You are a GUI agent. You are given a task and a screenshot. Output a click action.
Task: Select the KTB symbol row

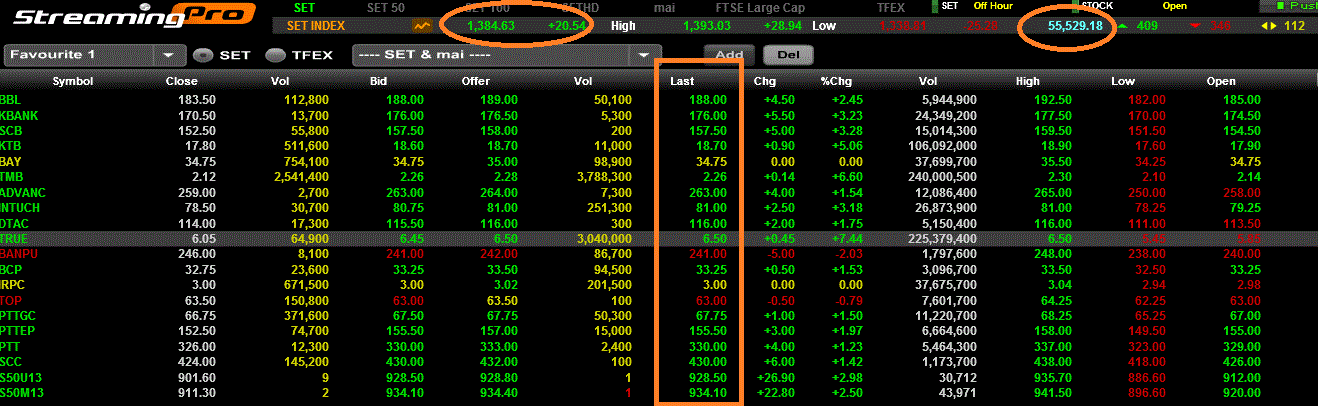659,146
